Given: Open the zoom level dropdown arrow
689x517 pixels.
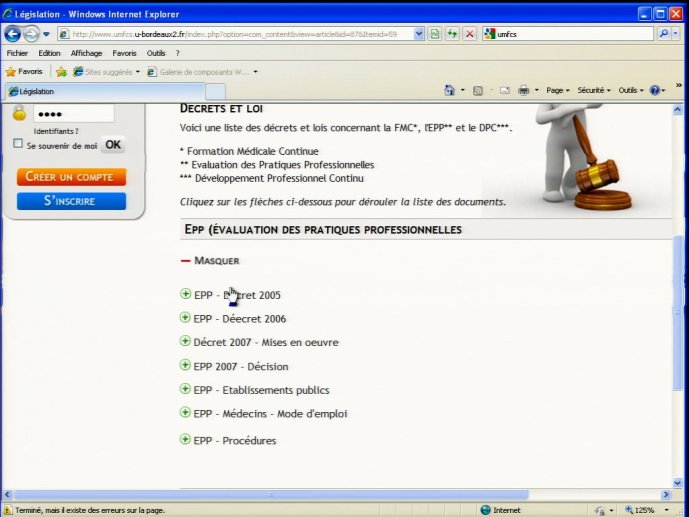Looking at the screenshot, I should coord(667,510).
